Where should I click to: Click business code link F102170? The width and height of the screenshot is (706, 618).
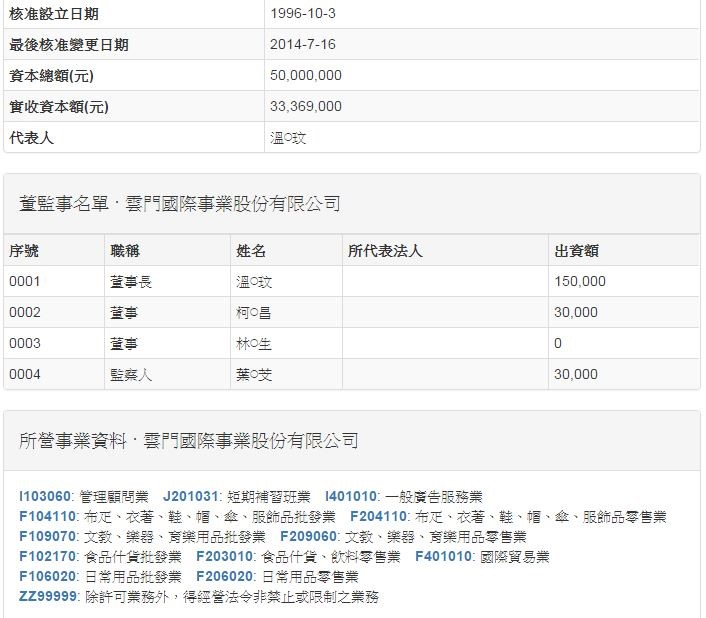coord(49,556)
